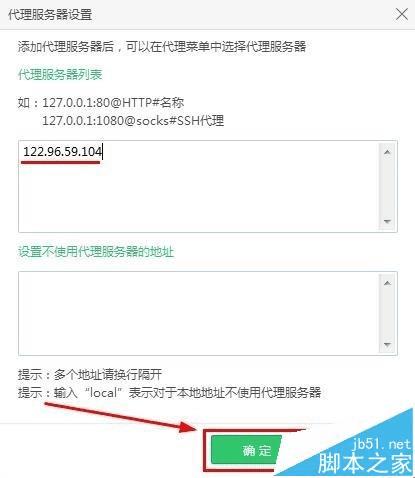The width and height of the screenshot is (415, 478).
Task: Click the 127.0.0.1:1080@socks#SSH代理 example line
Action: [x=133, y=120]
